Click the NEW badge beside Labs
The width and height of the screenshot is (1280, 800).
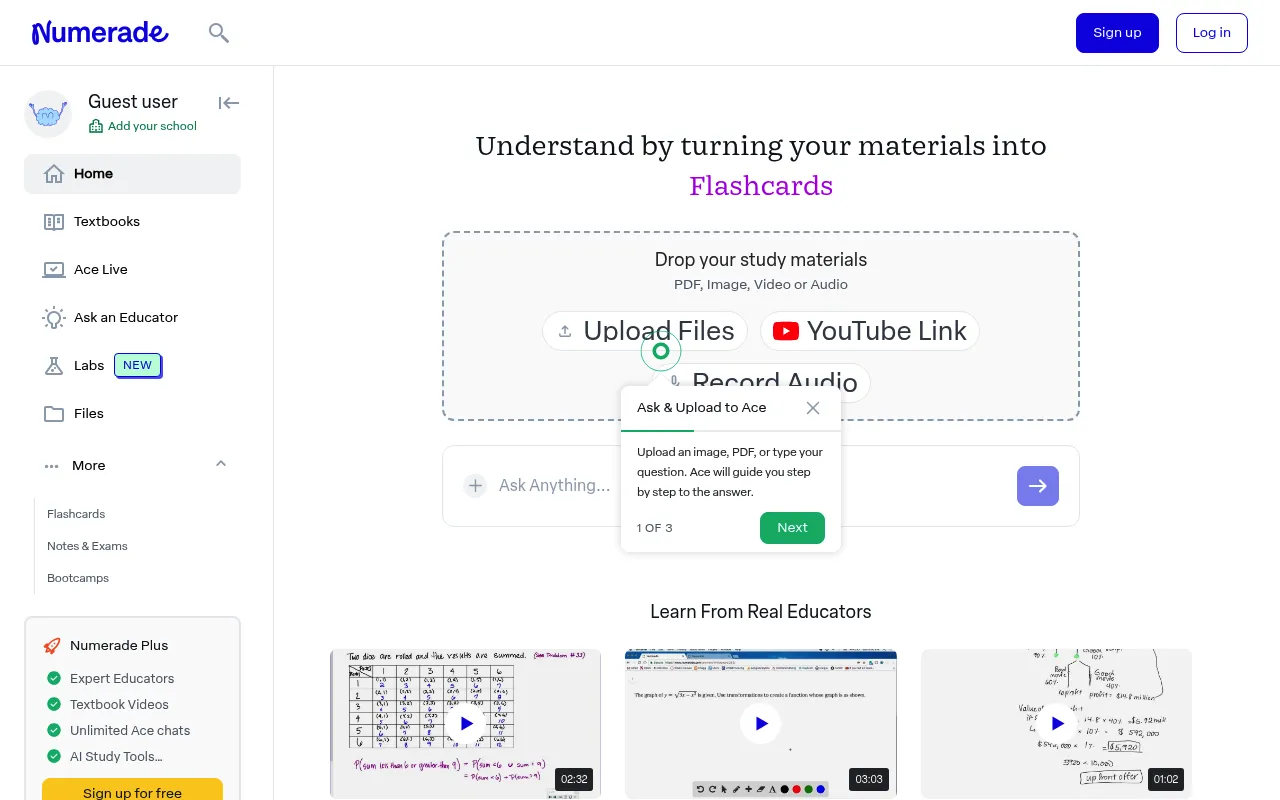[x=138, y=365]
